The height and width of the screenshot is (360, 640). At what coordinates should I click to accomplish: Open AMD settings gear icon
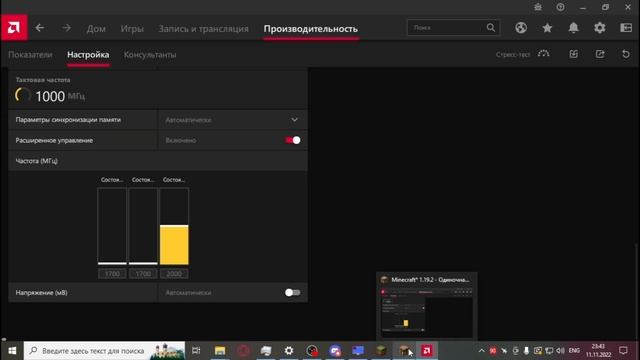click(600, 28)
